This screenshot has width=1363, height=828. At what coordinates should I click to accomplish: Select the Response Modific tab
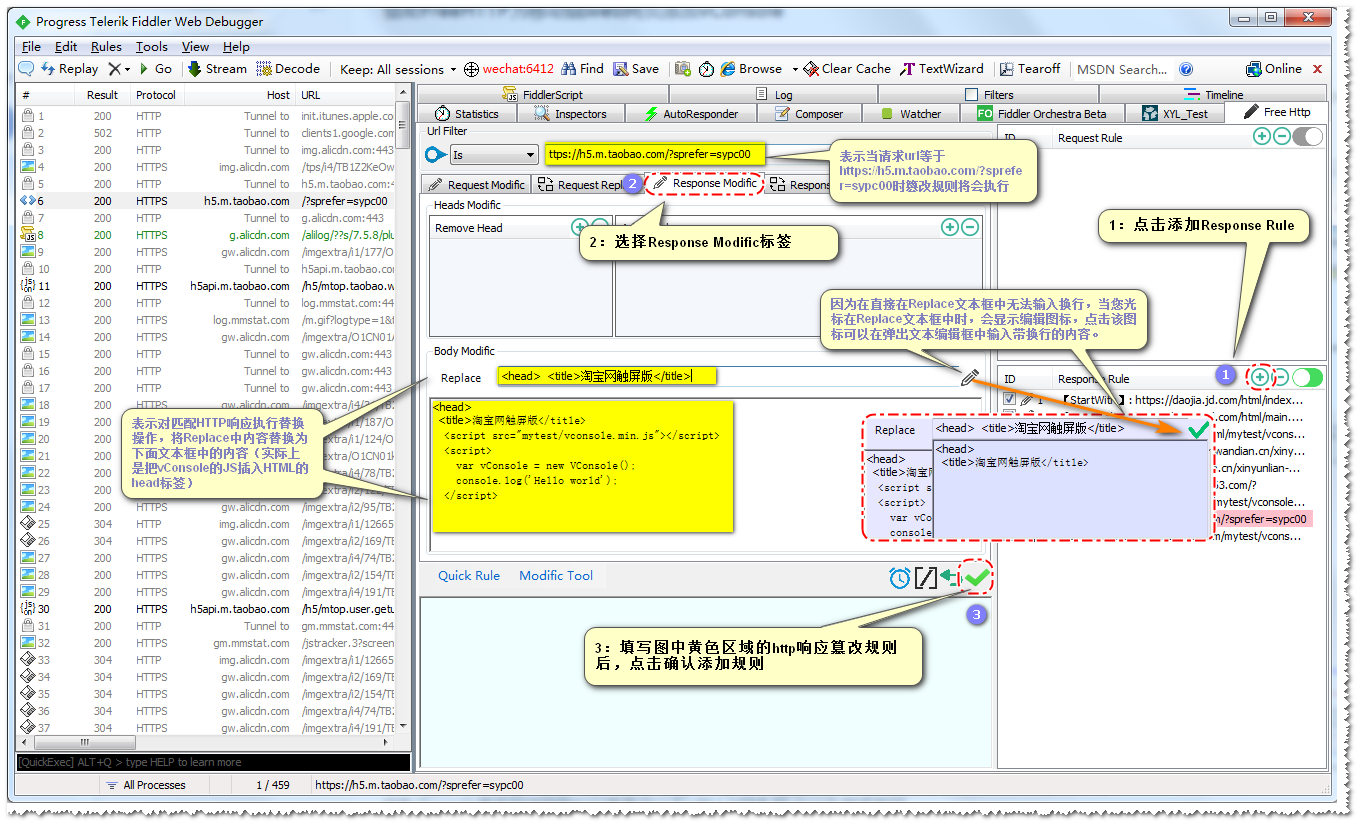(x=705, y=184)
